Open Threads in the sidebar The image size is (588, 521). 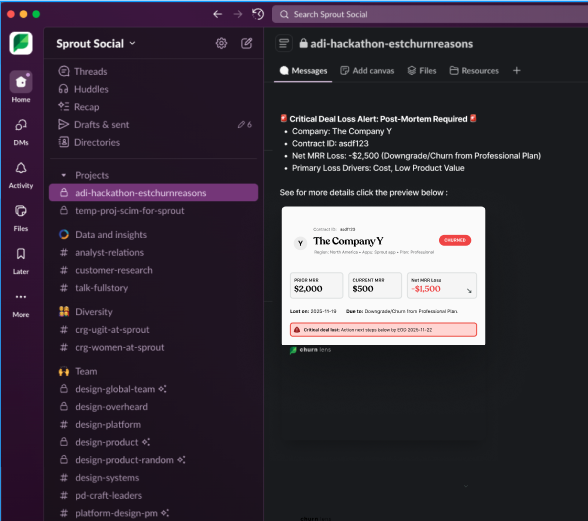[154, 71]
